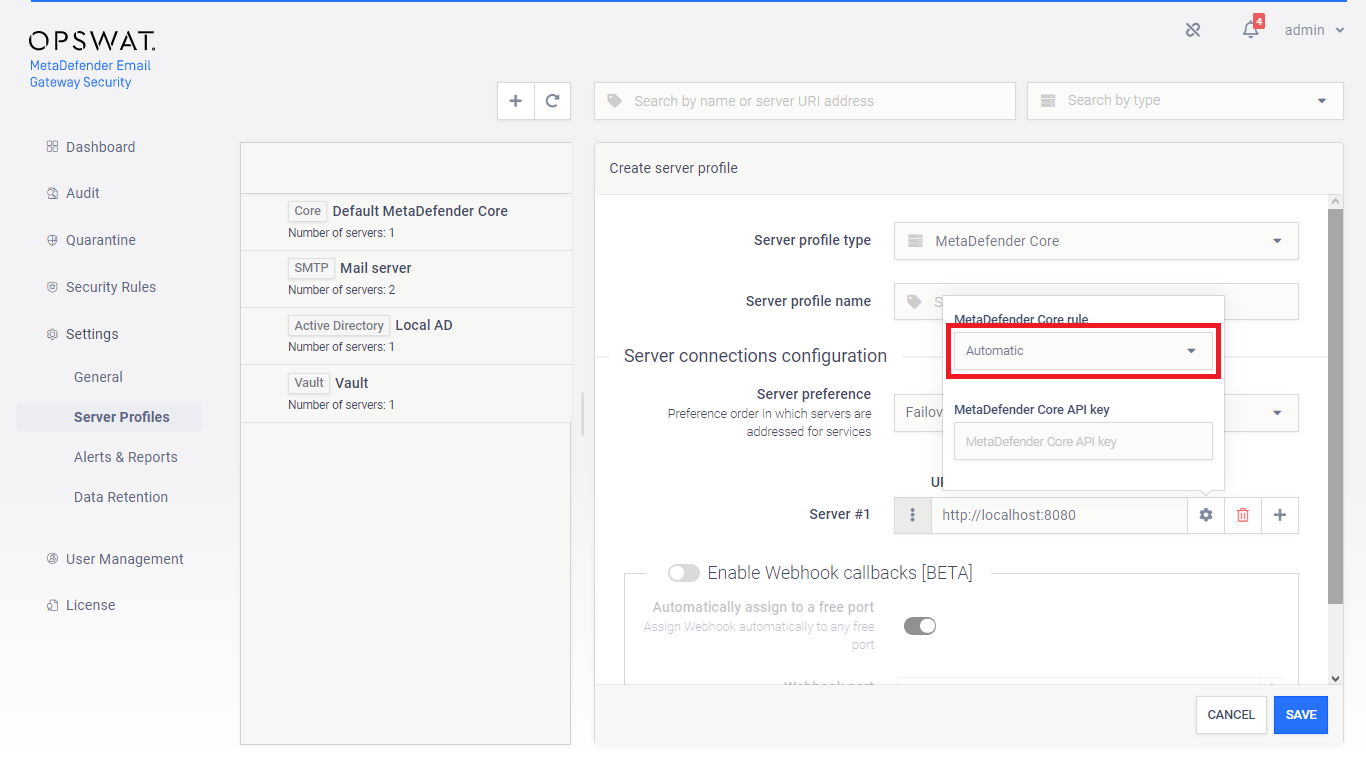1366x768 pixels.
Task: Open the Search by type dropdown
Action: (x=1185, y=101)
